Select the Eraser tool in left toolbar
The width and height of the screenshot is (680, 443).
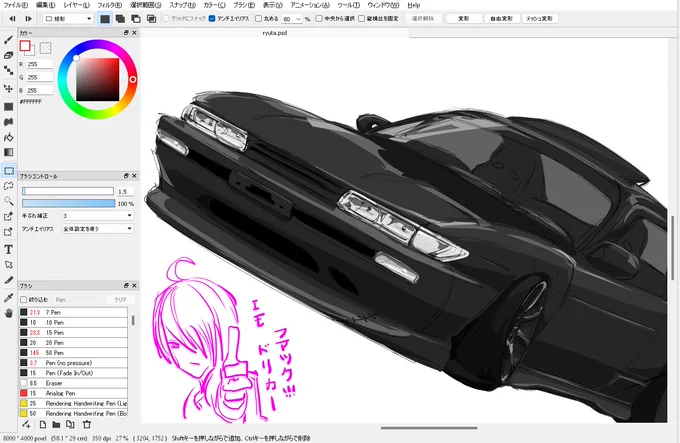[x=8, y=55]
